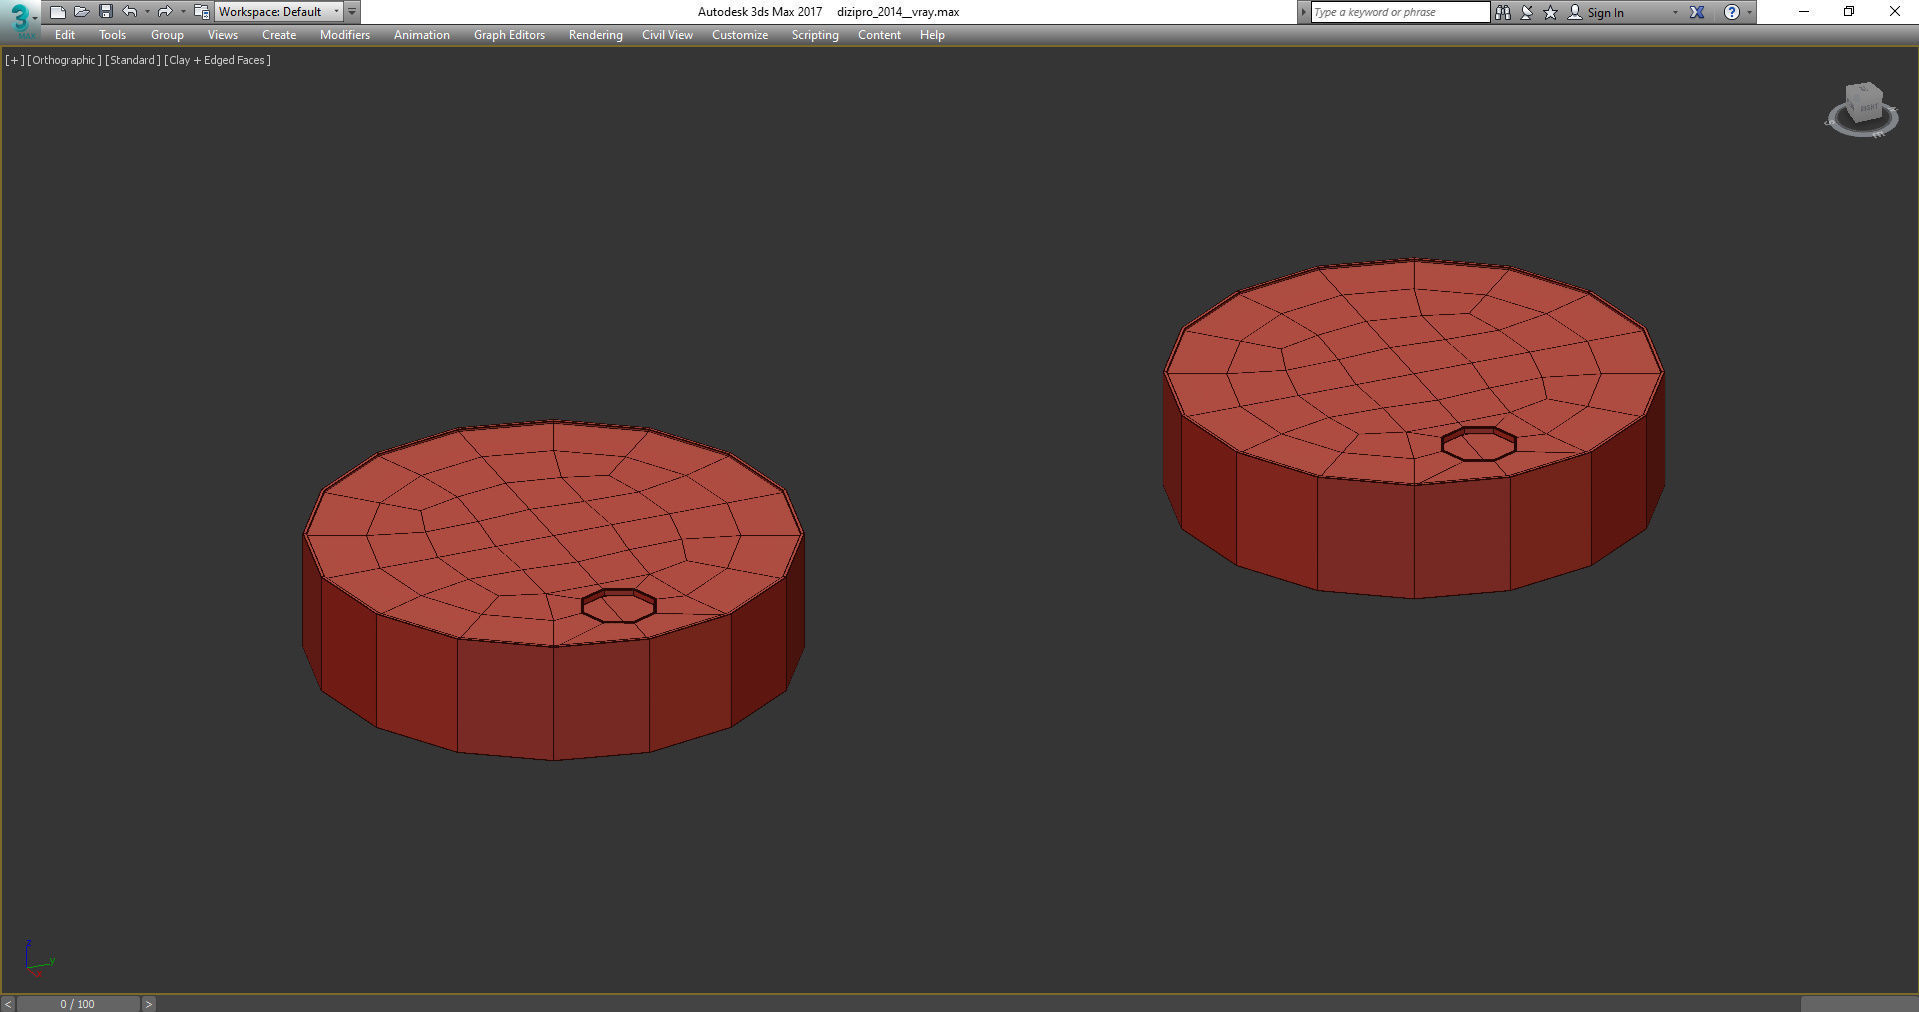Redo the action with the Redo arrow

165,12
